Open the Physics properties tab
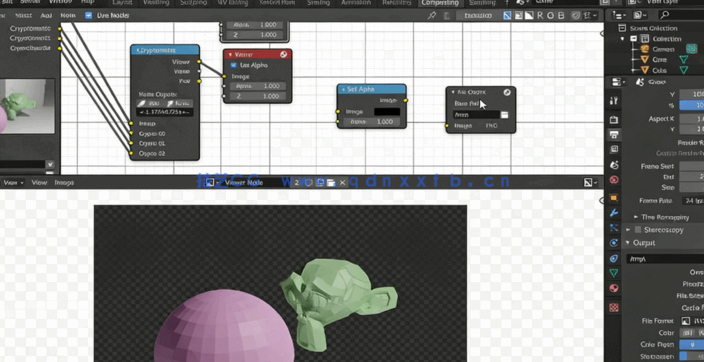The image size is (704, 362). 614,243
